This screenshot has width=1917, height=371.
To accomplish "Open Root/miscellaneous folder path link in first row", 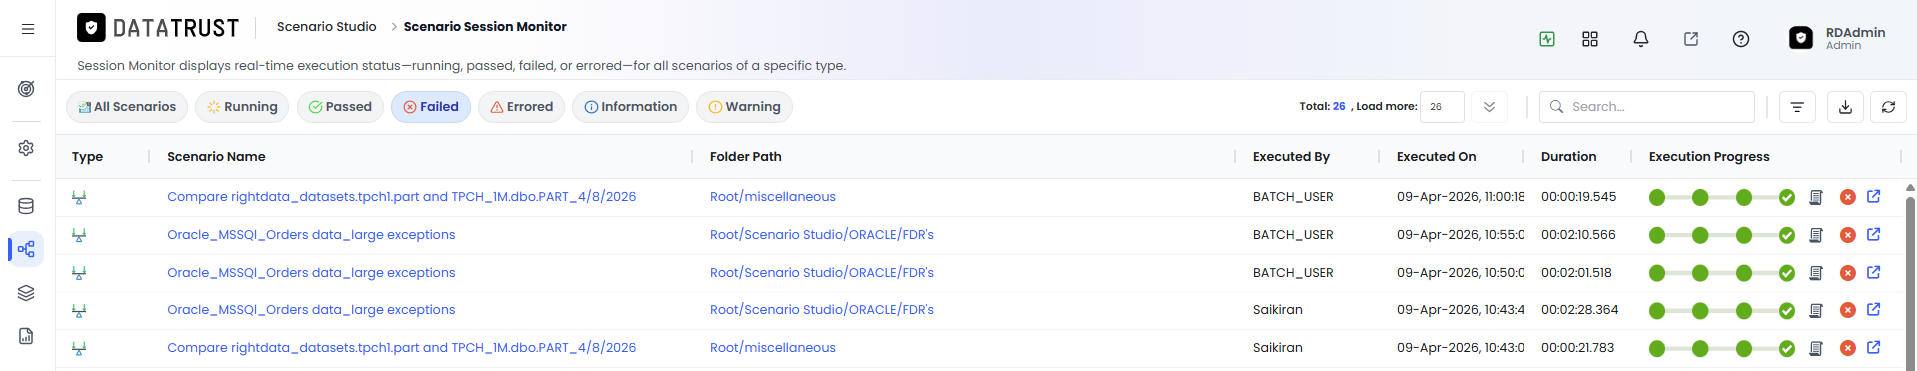I will [x=773, y=197].
